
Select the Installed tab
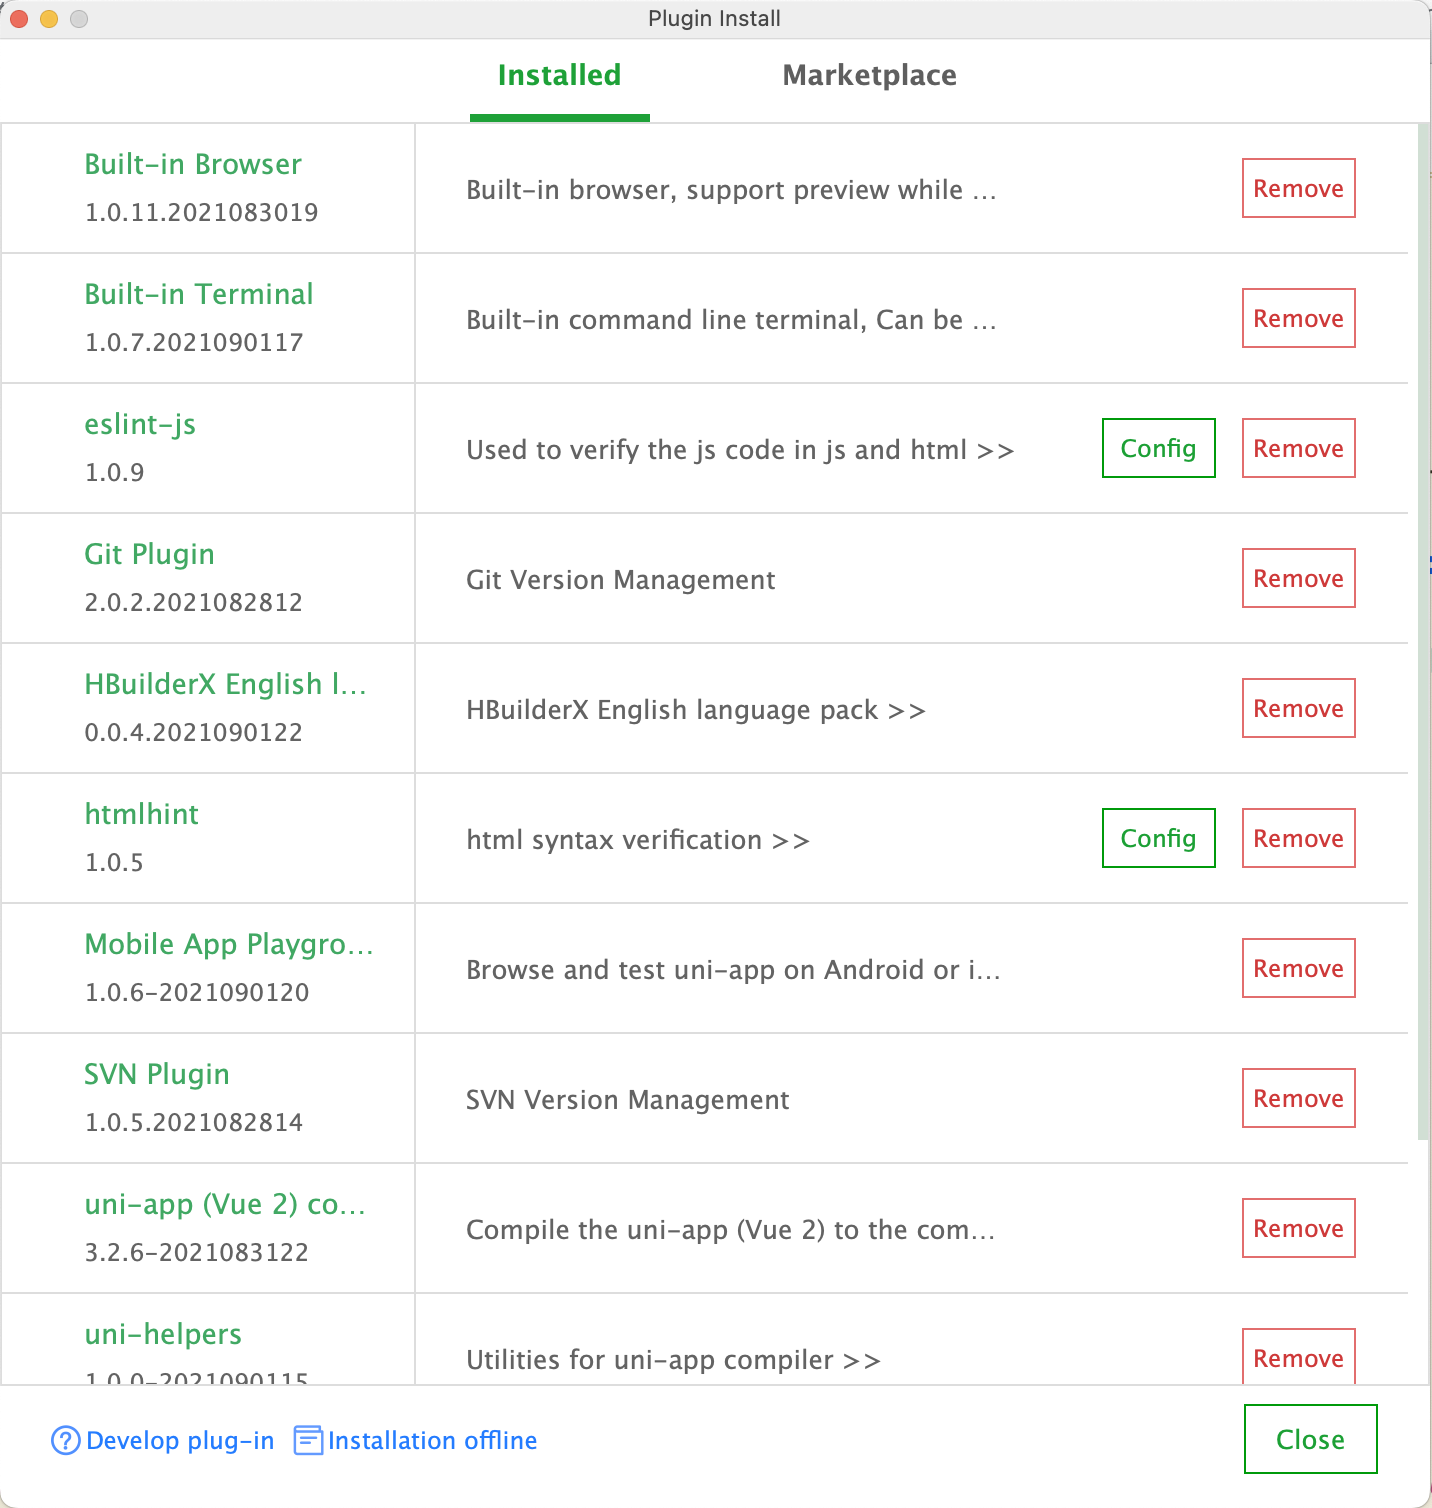point(559,75)
